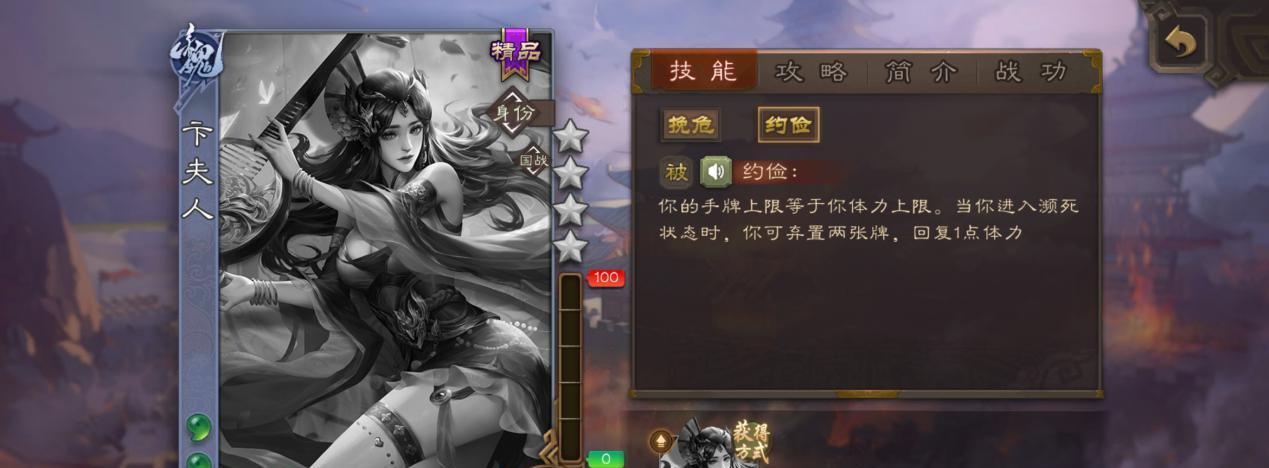Viewport: 1269px width, 468px height.
Task: Open the 简介 tab
Action: [920, 72]
